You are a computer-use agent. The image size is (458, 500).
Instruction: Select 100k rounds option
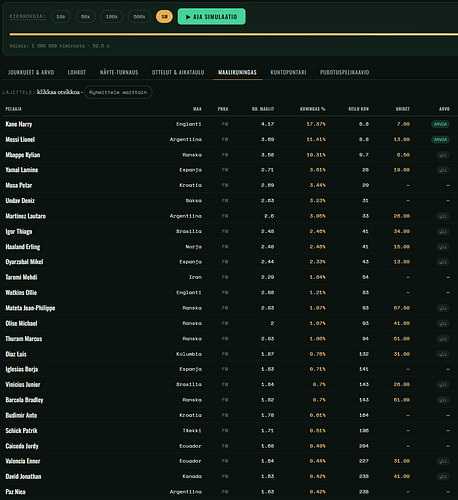point(111,17)
